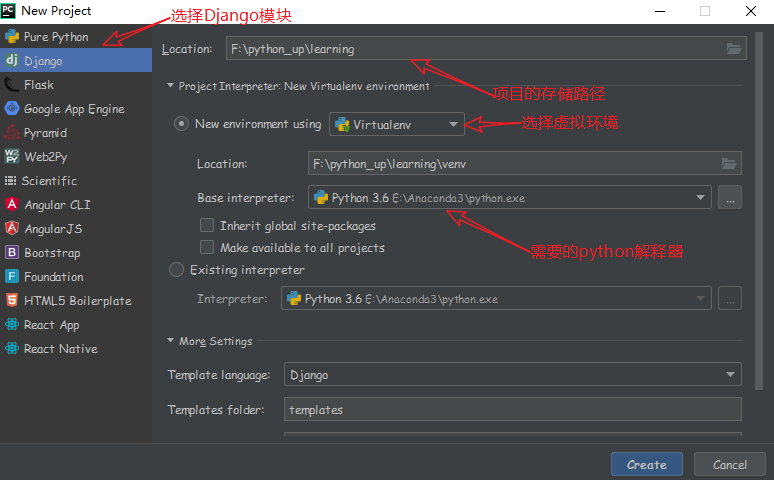
Task: Tick Make available to all projects
Action: (207, 247)
